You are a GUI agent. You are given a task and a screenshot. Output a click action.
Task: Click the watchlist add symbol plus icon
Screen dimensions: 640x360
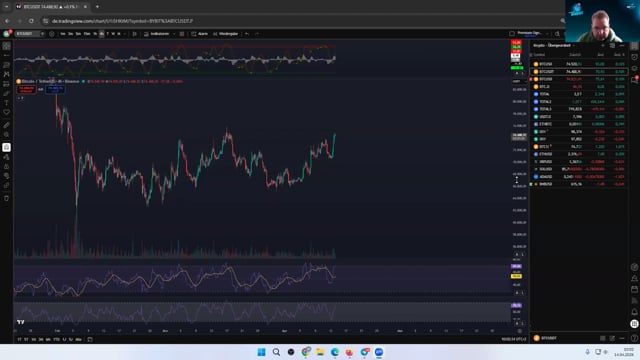click(x=603, y=45)
